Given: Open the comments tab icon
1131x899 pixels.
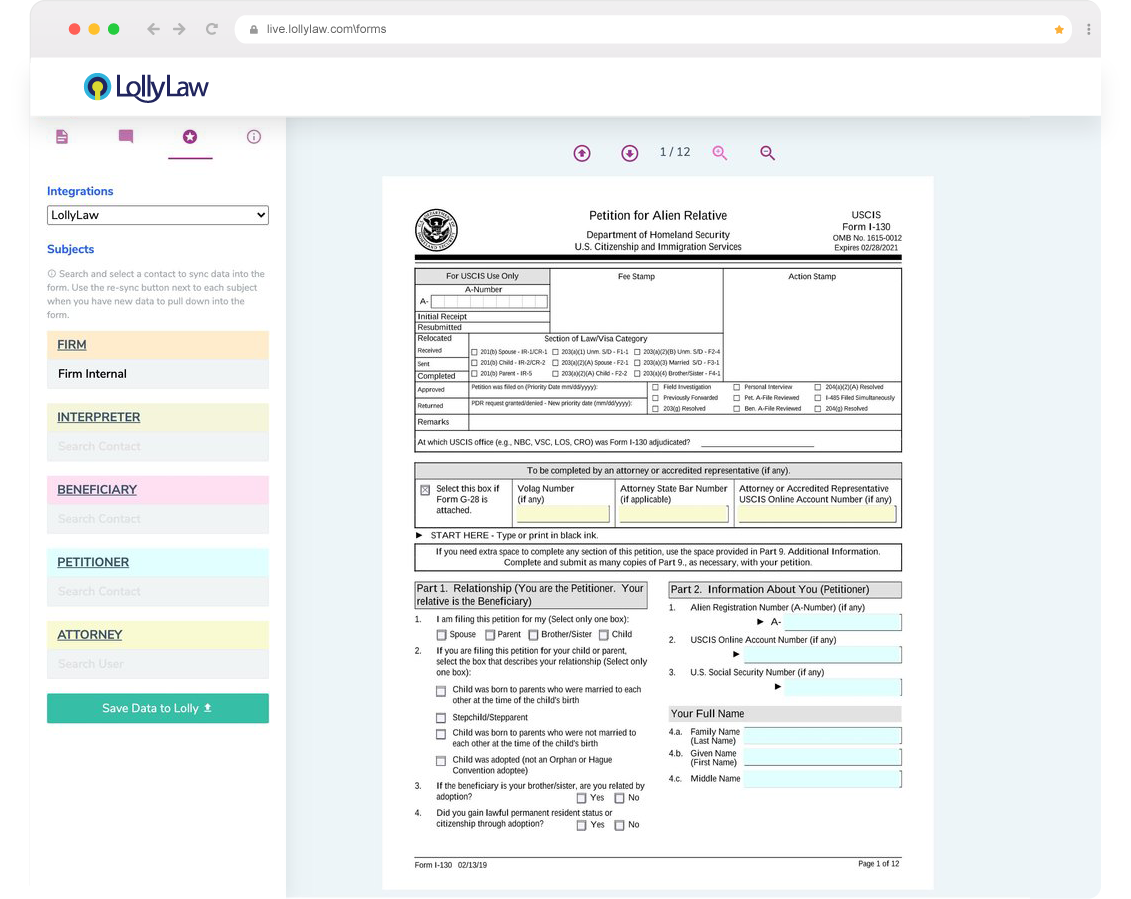Looking at the screenshot, I should 126,136.
